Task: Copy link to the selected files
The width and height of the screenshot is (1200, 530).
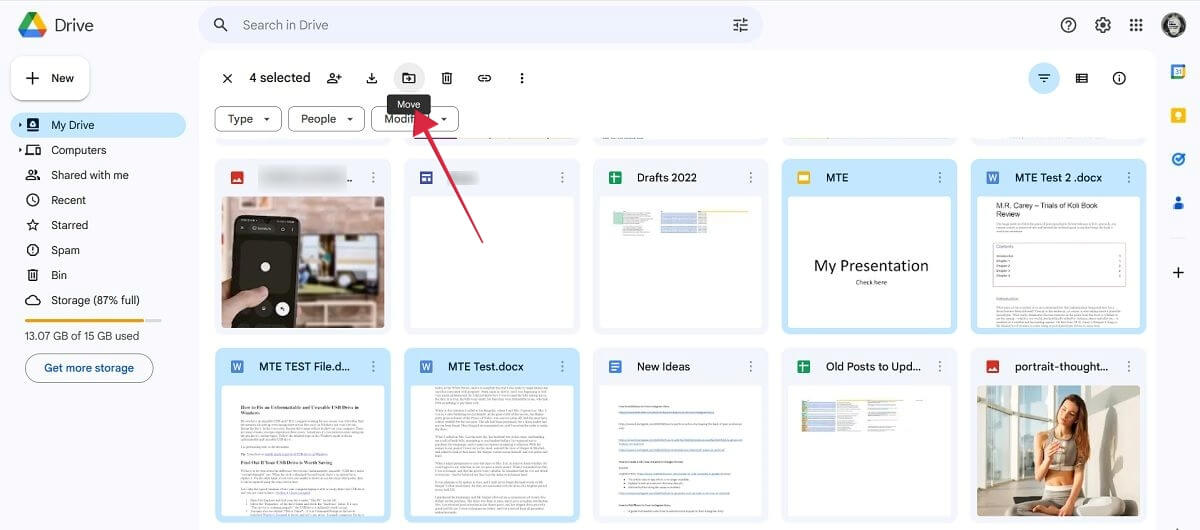Action: pos(484,78)
